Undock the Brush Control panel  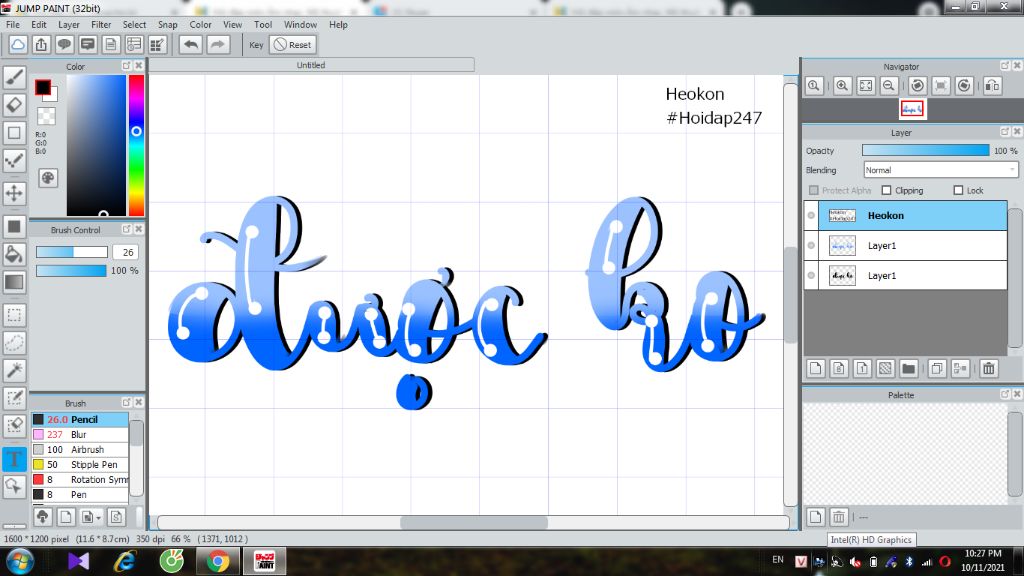click(126, 229)
